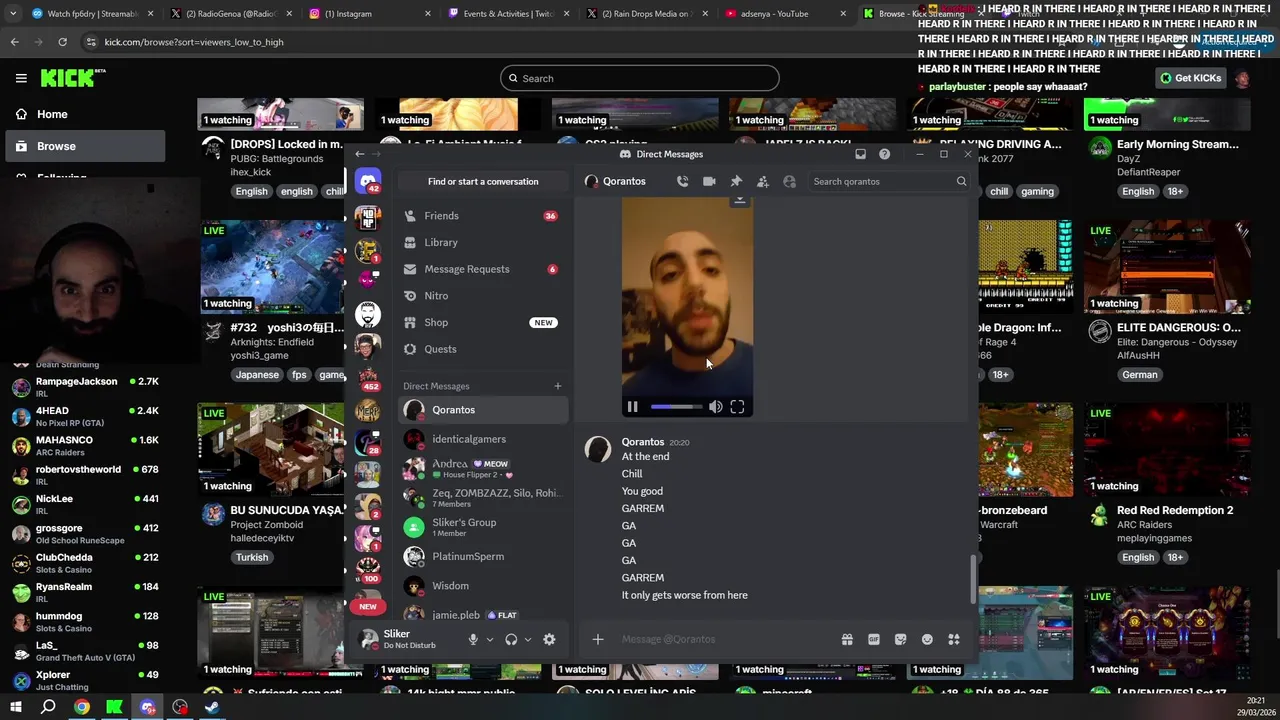Pause the video in Discord chat
This screenshot has height=720, width=1280.
coord(632,407)
